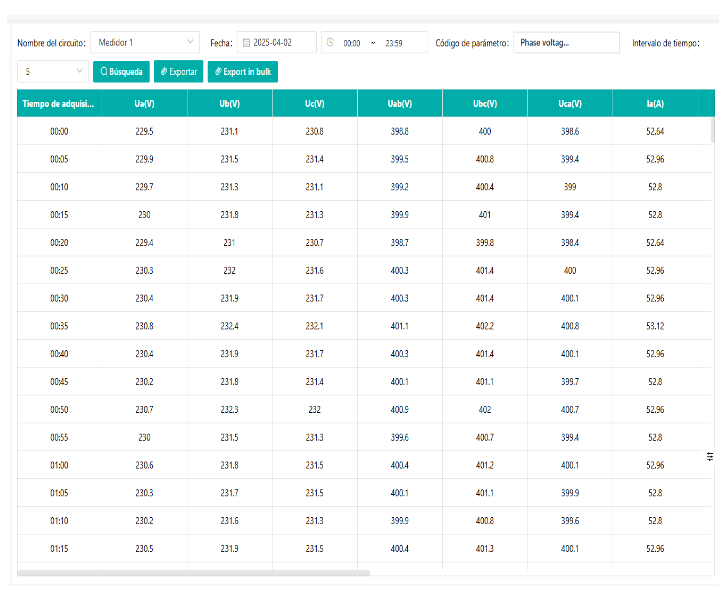Click the Ua(V) column header
Image resolution: width=724 pixels, height=592 pixels.
(x=145, y=103)
